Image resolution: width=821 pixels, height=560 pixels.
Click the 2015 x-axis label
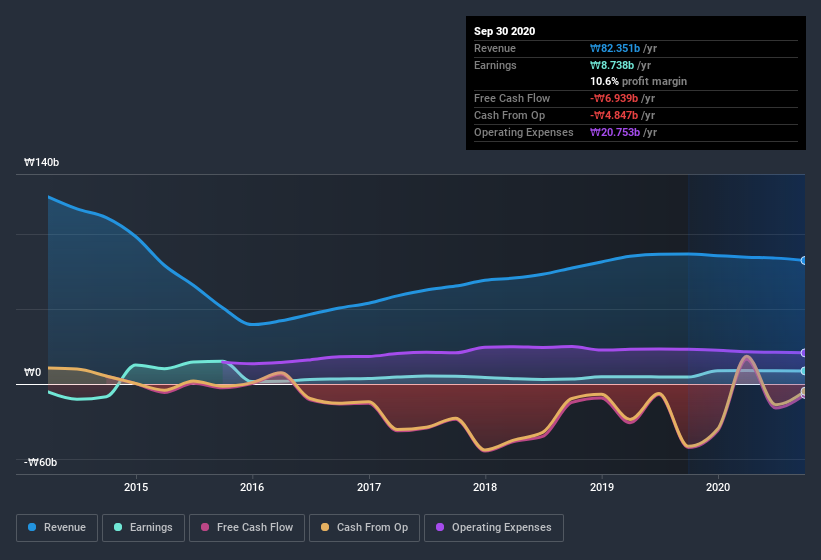pos(136,487)
